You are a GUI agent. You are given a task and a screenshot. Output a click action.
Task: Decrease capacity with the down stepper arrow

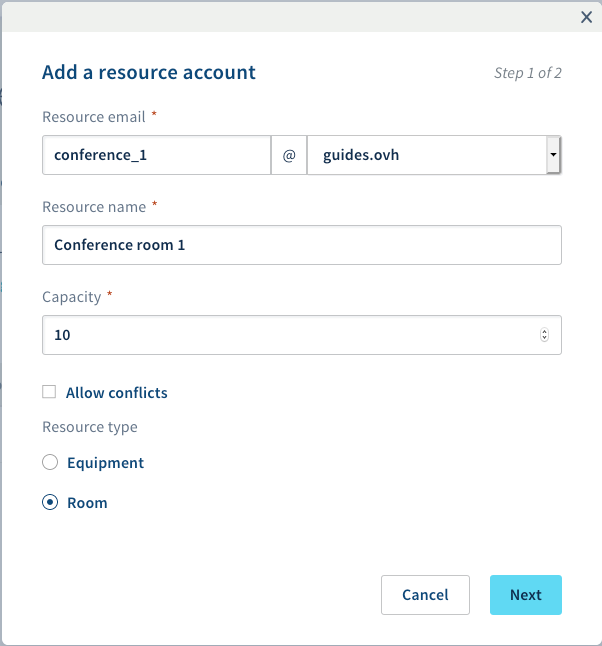tap(544, 339)
